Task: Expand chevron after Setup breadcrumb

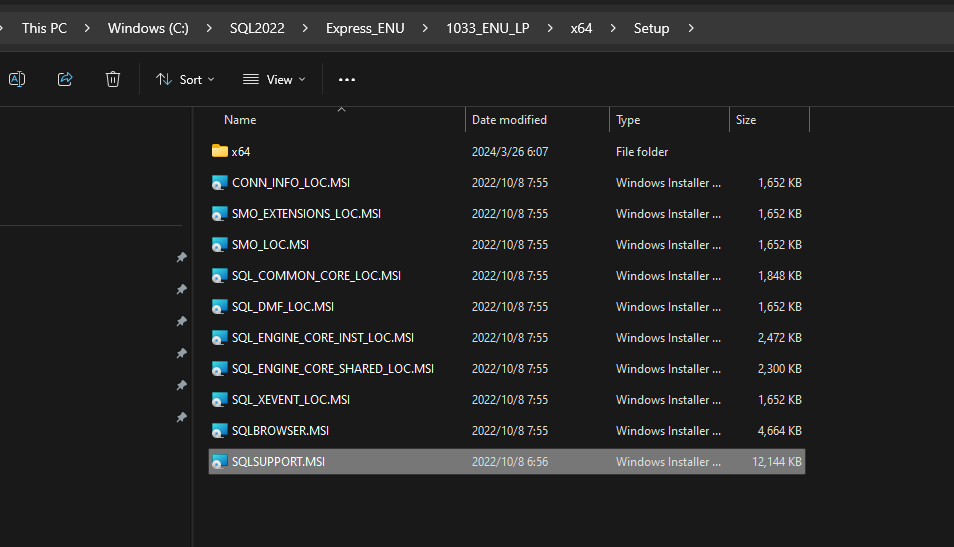Action: (691, 28)
